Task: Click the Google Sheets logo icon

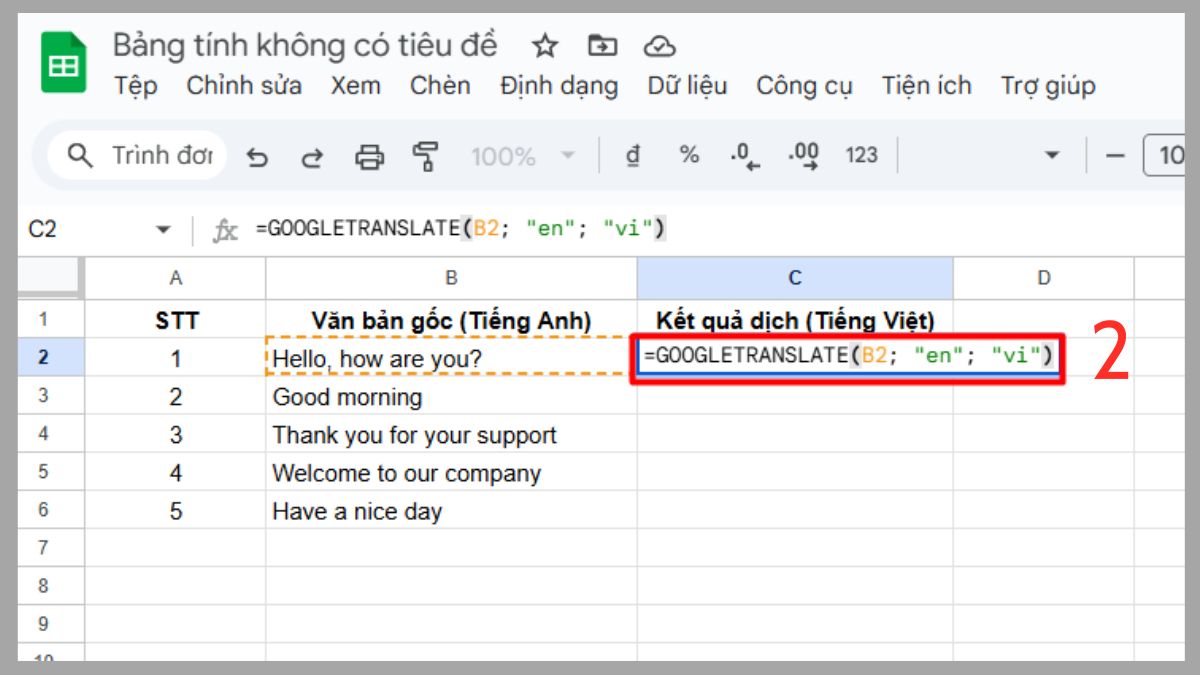Action: tap(64, 63)
